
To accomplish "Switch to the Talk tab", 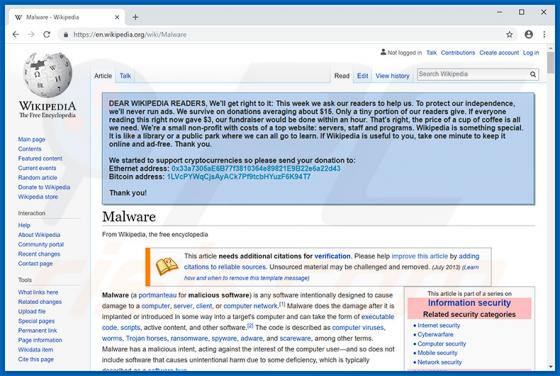I will (125, 76).
